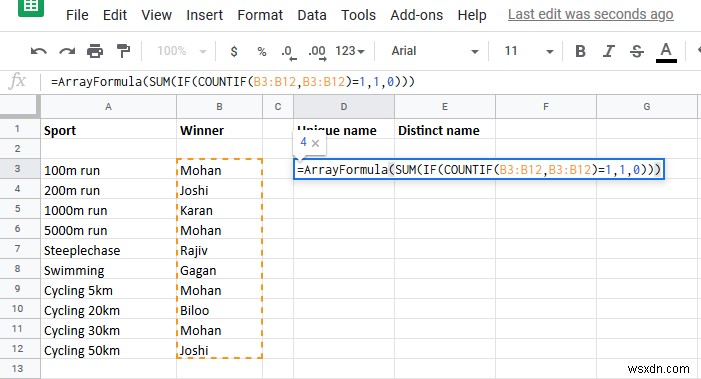Increase decimal places icon
Viewport: 701px width, 379px height.
click(317, 52)
